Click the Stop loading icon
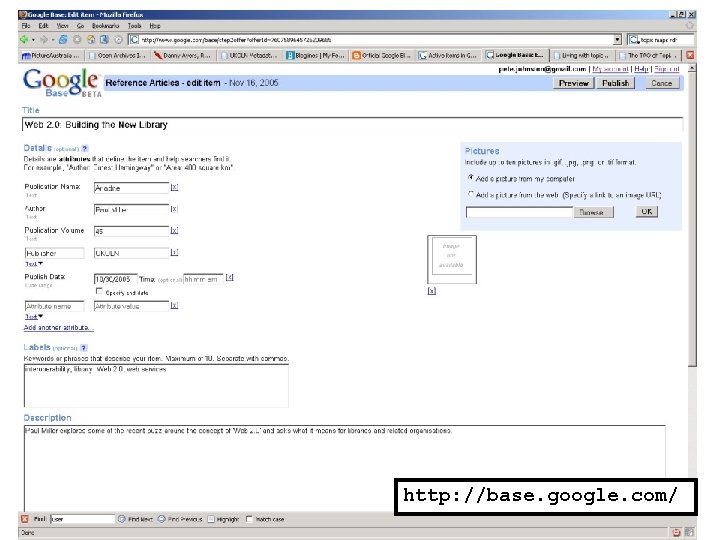720x540 pixels. click(x=77, y=40)
